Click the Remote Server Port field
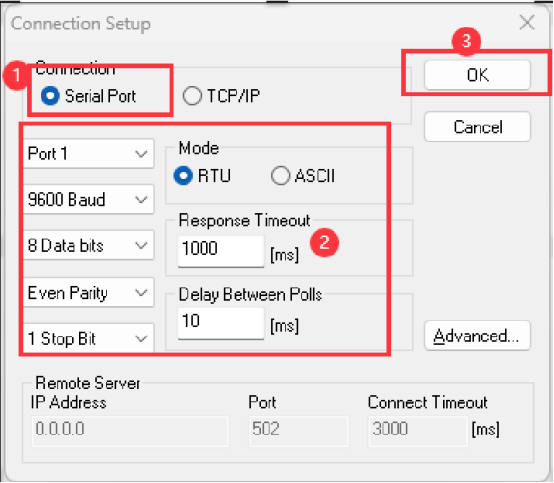 (299, 431)
